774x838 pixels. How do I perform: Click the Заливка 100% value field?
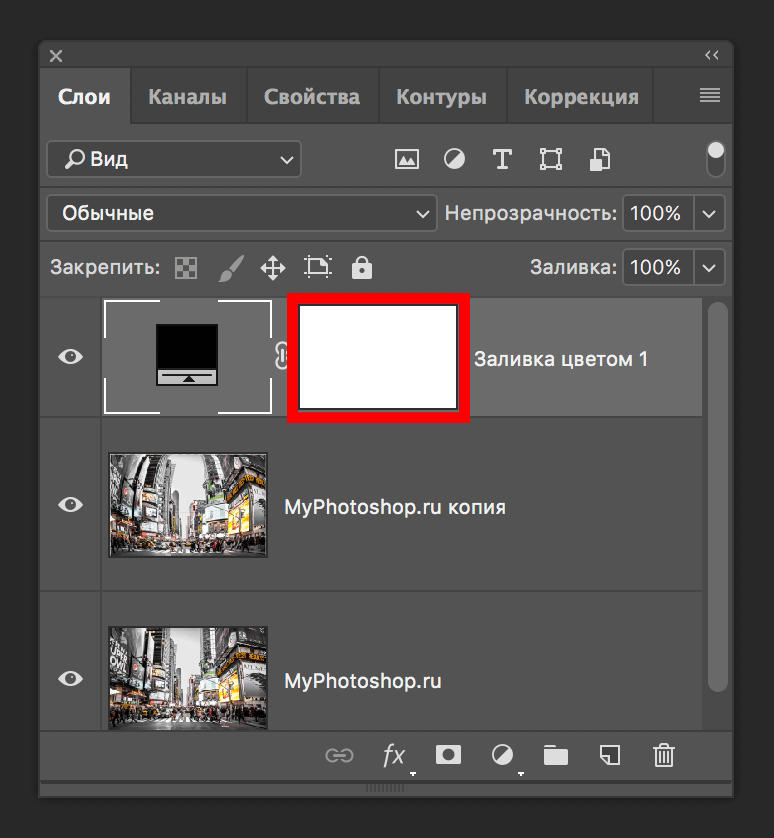click(x=658, y=267)
